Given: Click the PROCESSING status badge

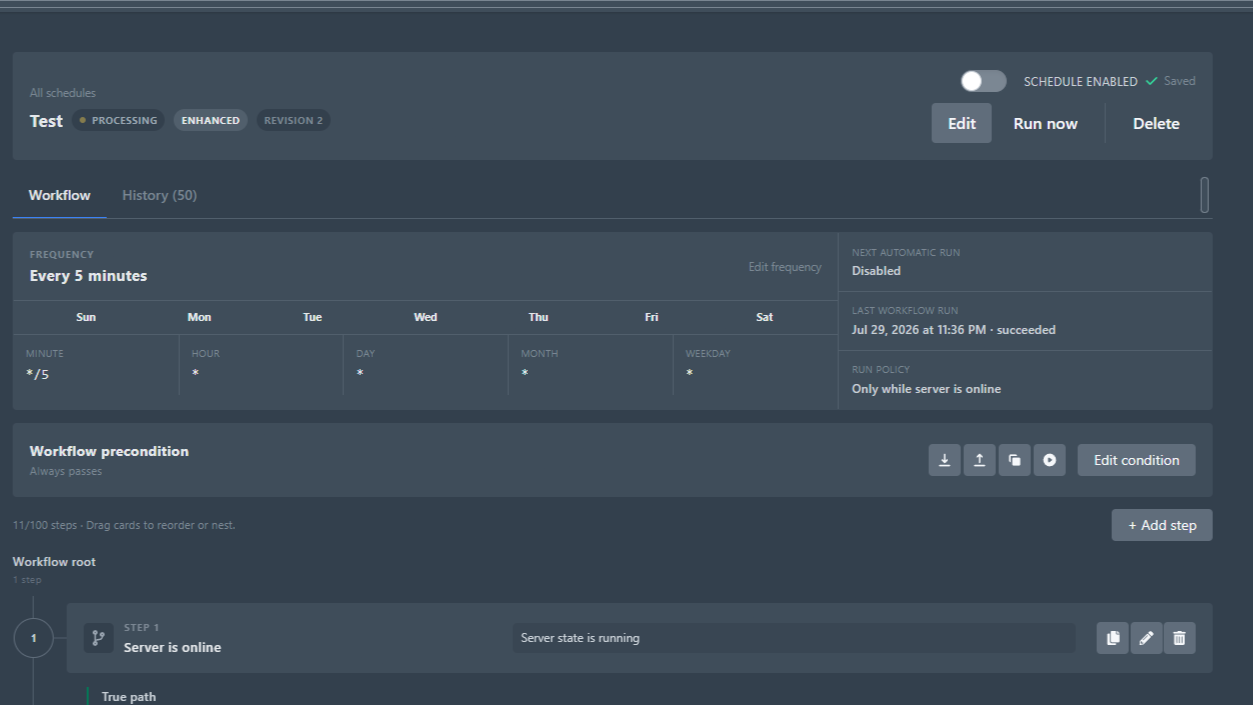Looking at the screenshot, I should click(x=118, y=120).
